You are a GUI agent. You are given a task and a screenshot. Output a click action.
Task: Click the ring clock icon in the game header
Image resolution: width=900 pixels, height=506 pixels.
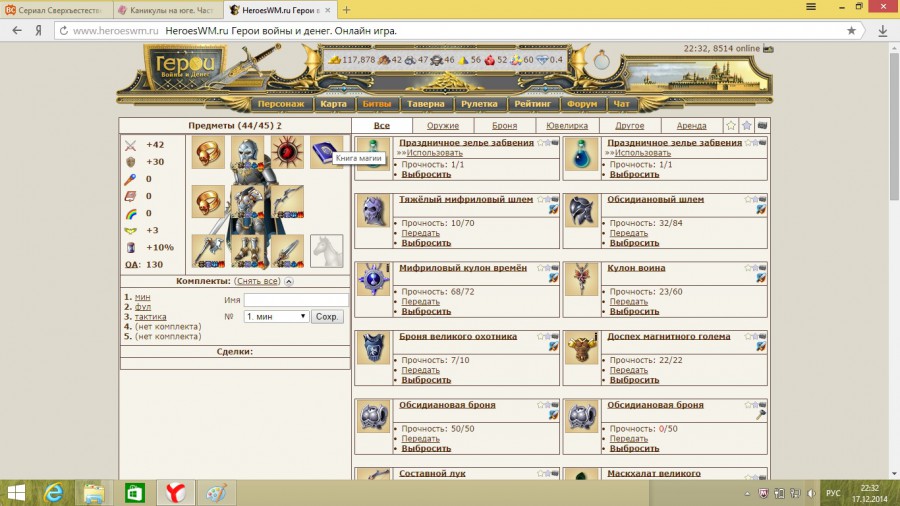[601, 60]
